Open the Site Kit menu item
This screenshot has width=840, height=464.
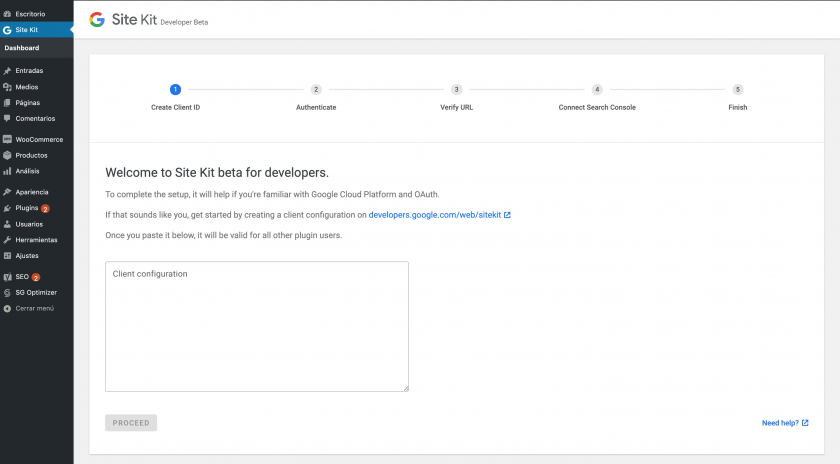point(27,30)
